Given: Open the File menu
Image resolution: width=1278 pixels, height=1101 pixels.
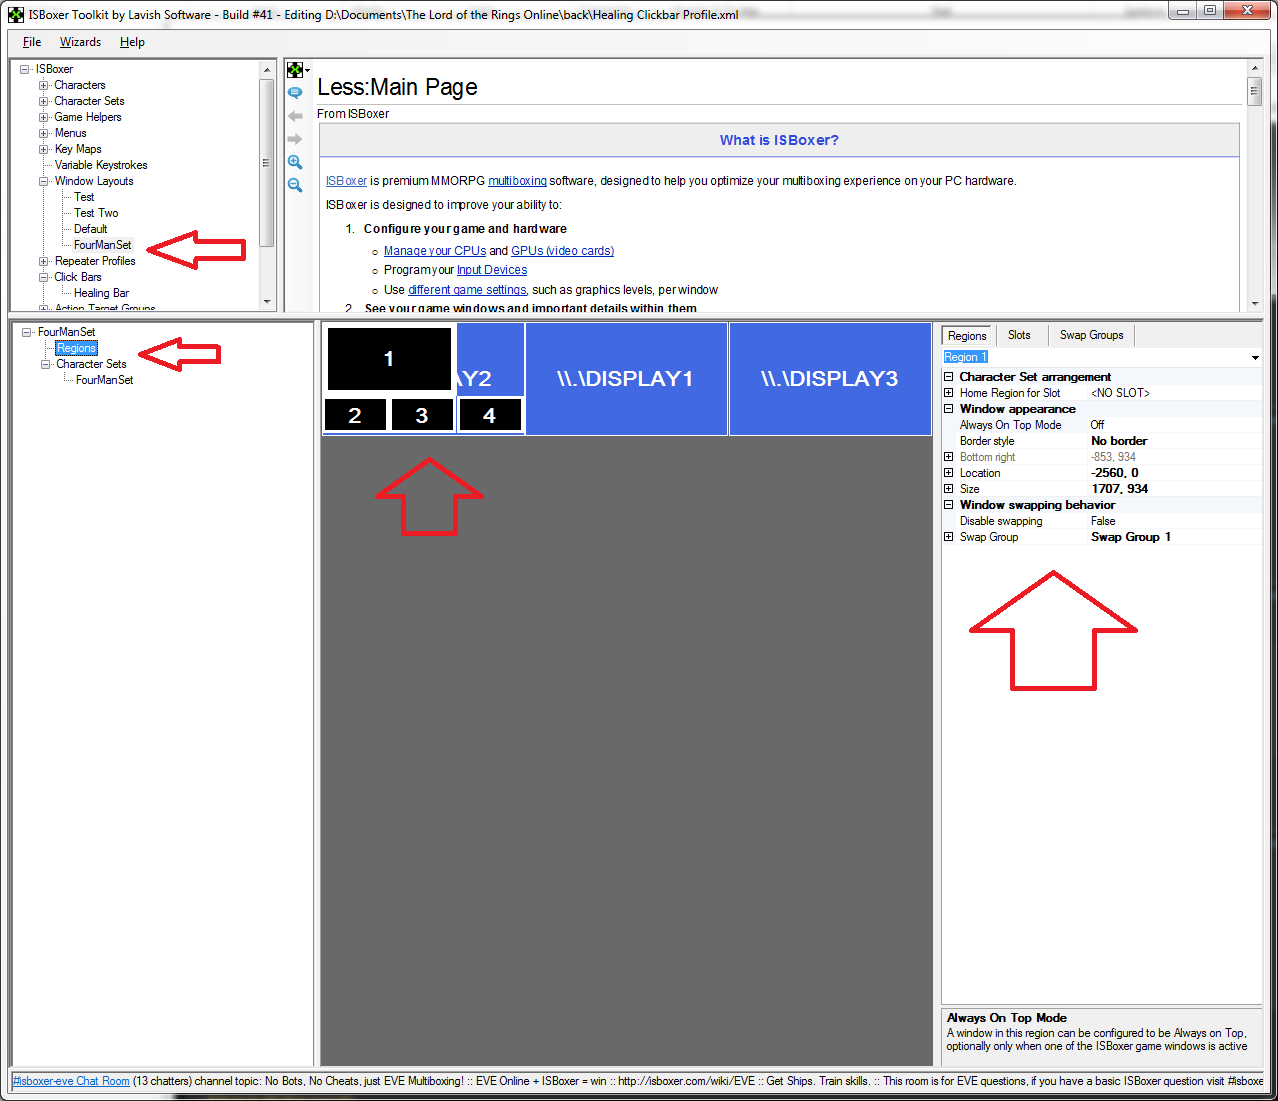Looking at the screenshot, I should point(32,42).
